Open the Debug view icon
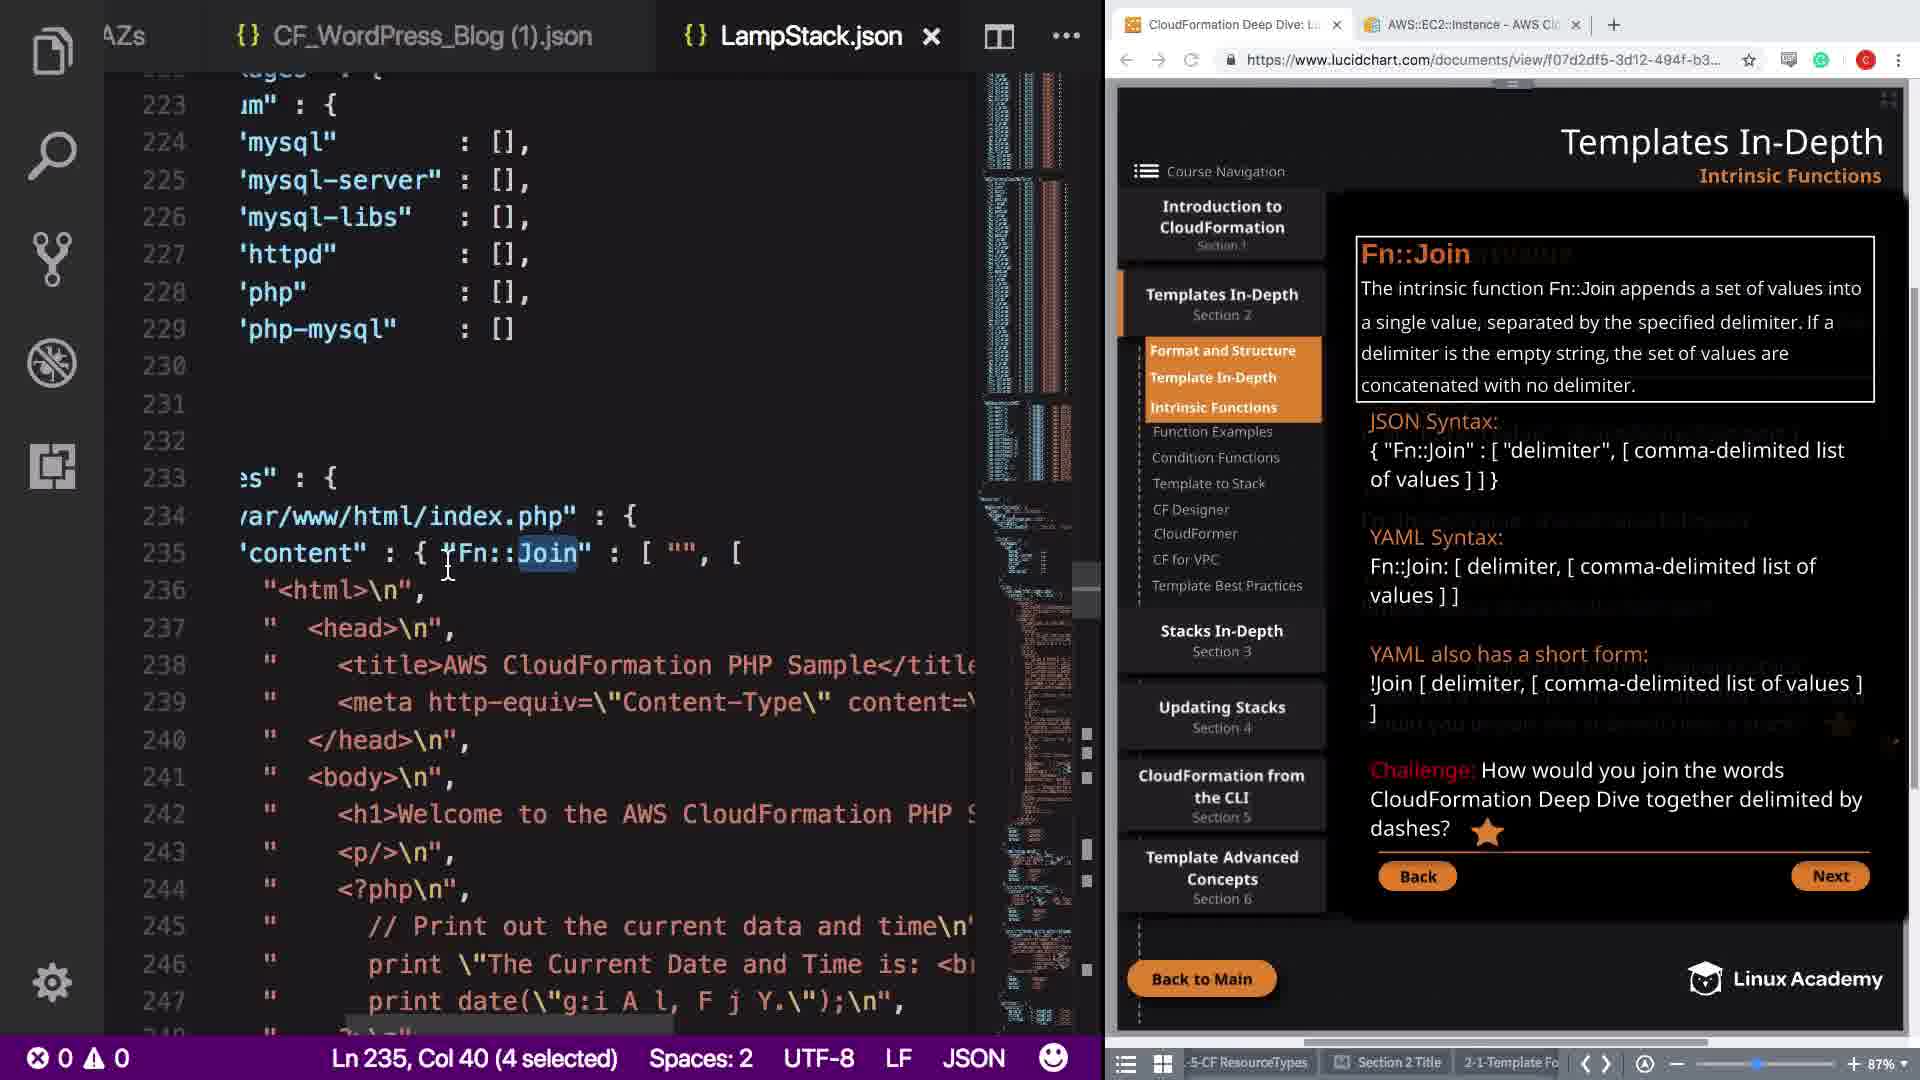The image size is (1920, 1080). tap(52, 363)
